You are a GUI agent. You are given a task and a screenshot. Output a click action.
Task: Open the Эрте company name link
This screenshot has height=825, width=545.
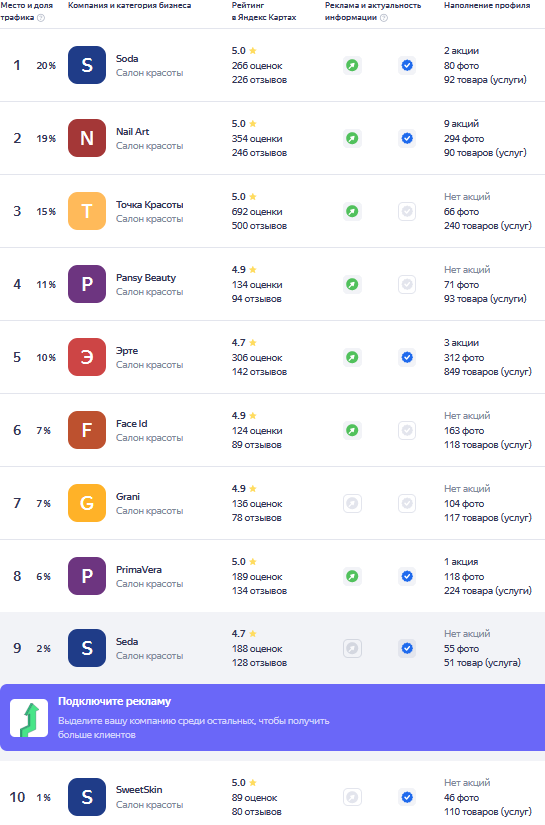point(127,350)
